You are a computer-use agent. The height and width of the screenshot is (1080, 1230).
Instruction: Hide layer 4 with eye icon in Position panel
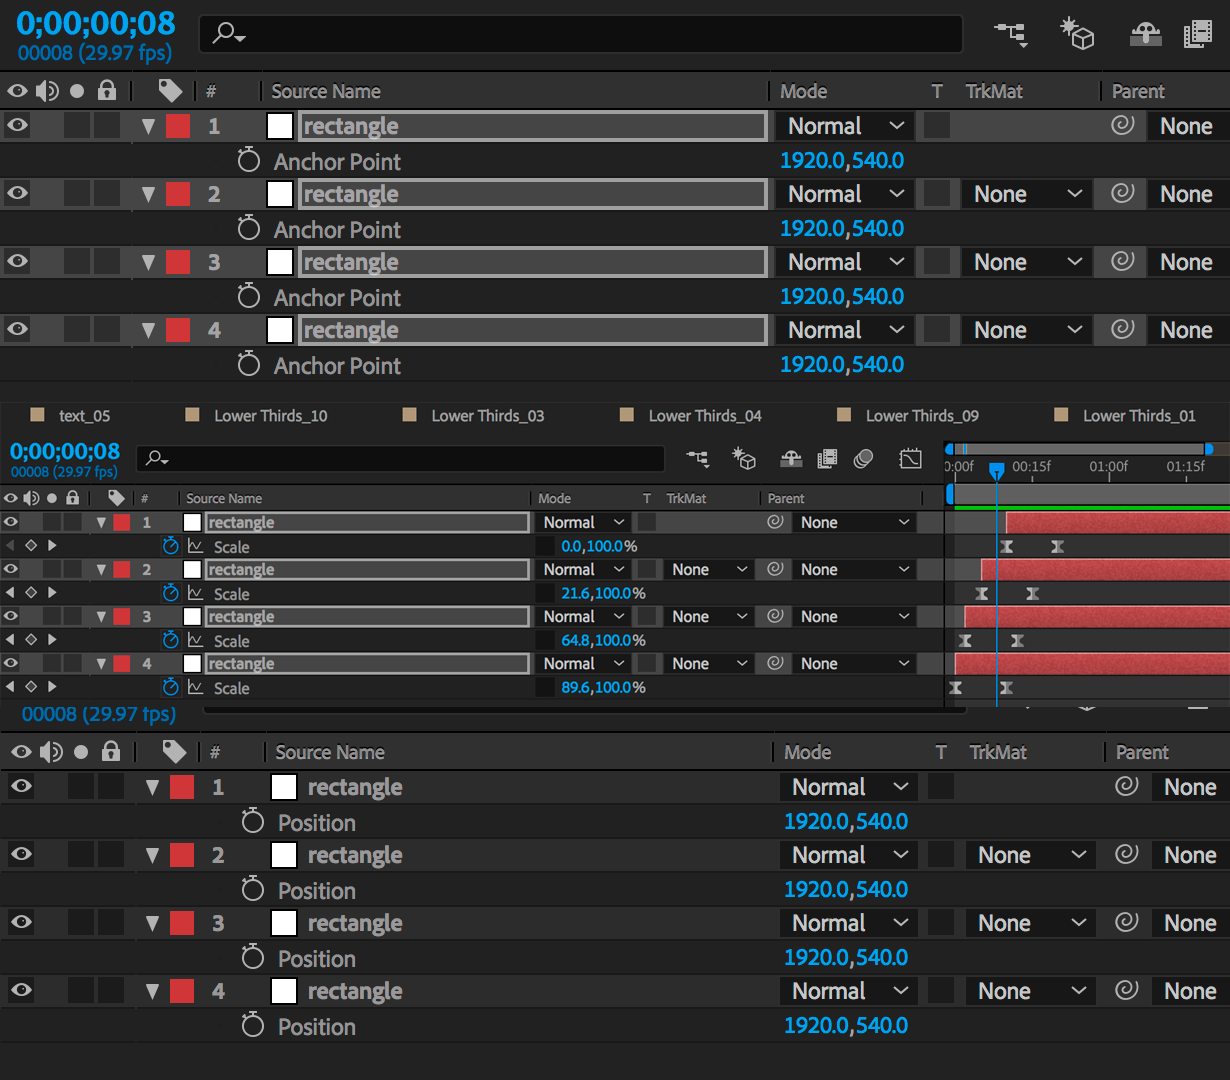pyautogui.click(x=21, y=990)
